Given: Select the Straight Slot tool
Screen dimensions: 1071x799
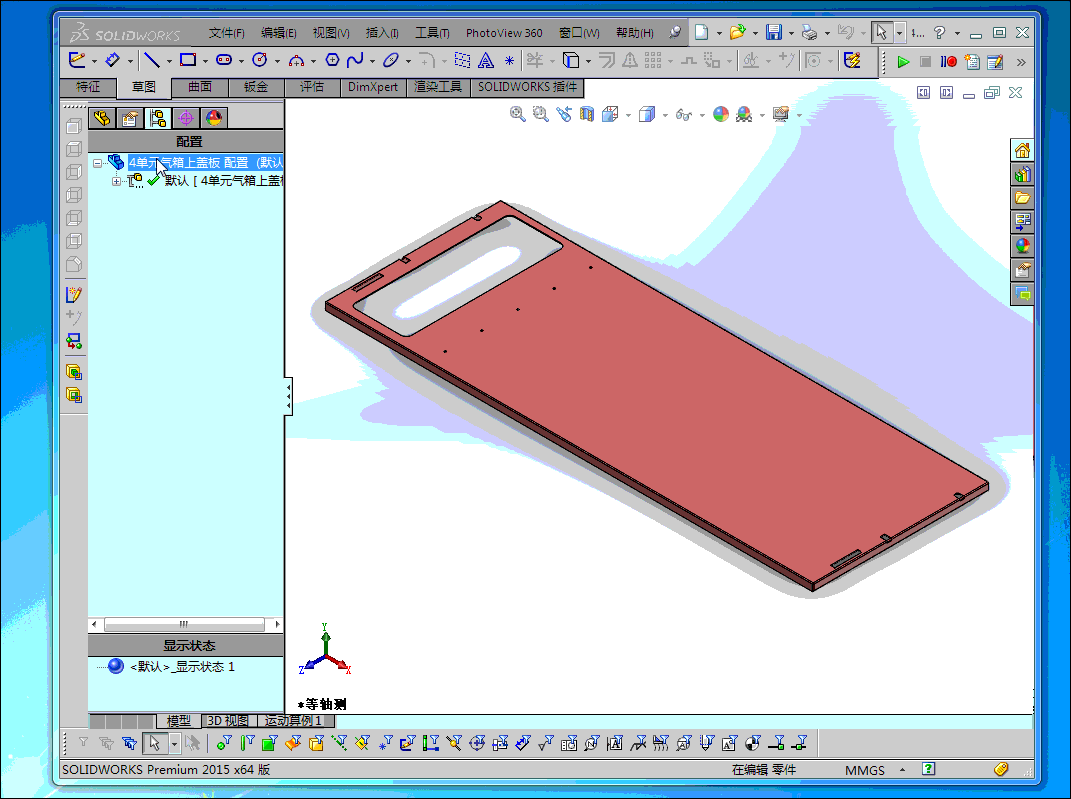Looking at the screenshot, I should pyautogui.click(x=224, y=61).
